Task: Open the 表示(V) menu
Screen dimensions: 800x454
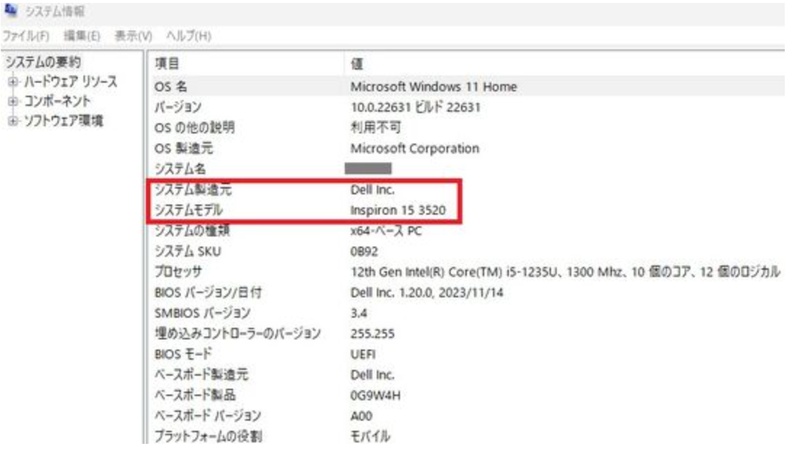Action: (x=133, y=36)
